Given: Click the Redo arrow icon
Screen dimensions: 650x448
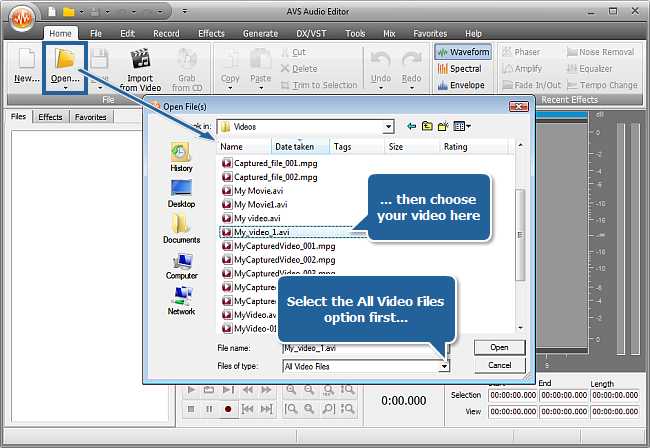Looking at the screenshot, I should click(411, 62).
